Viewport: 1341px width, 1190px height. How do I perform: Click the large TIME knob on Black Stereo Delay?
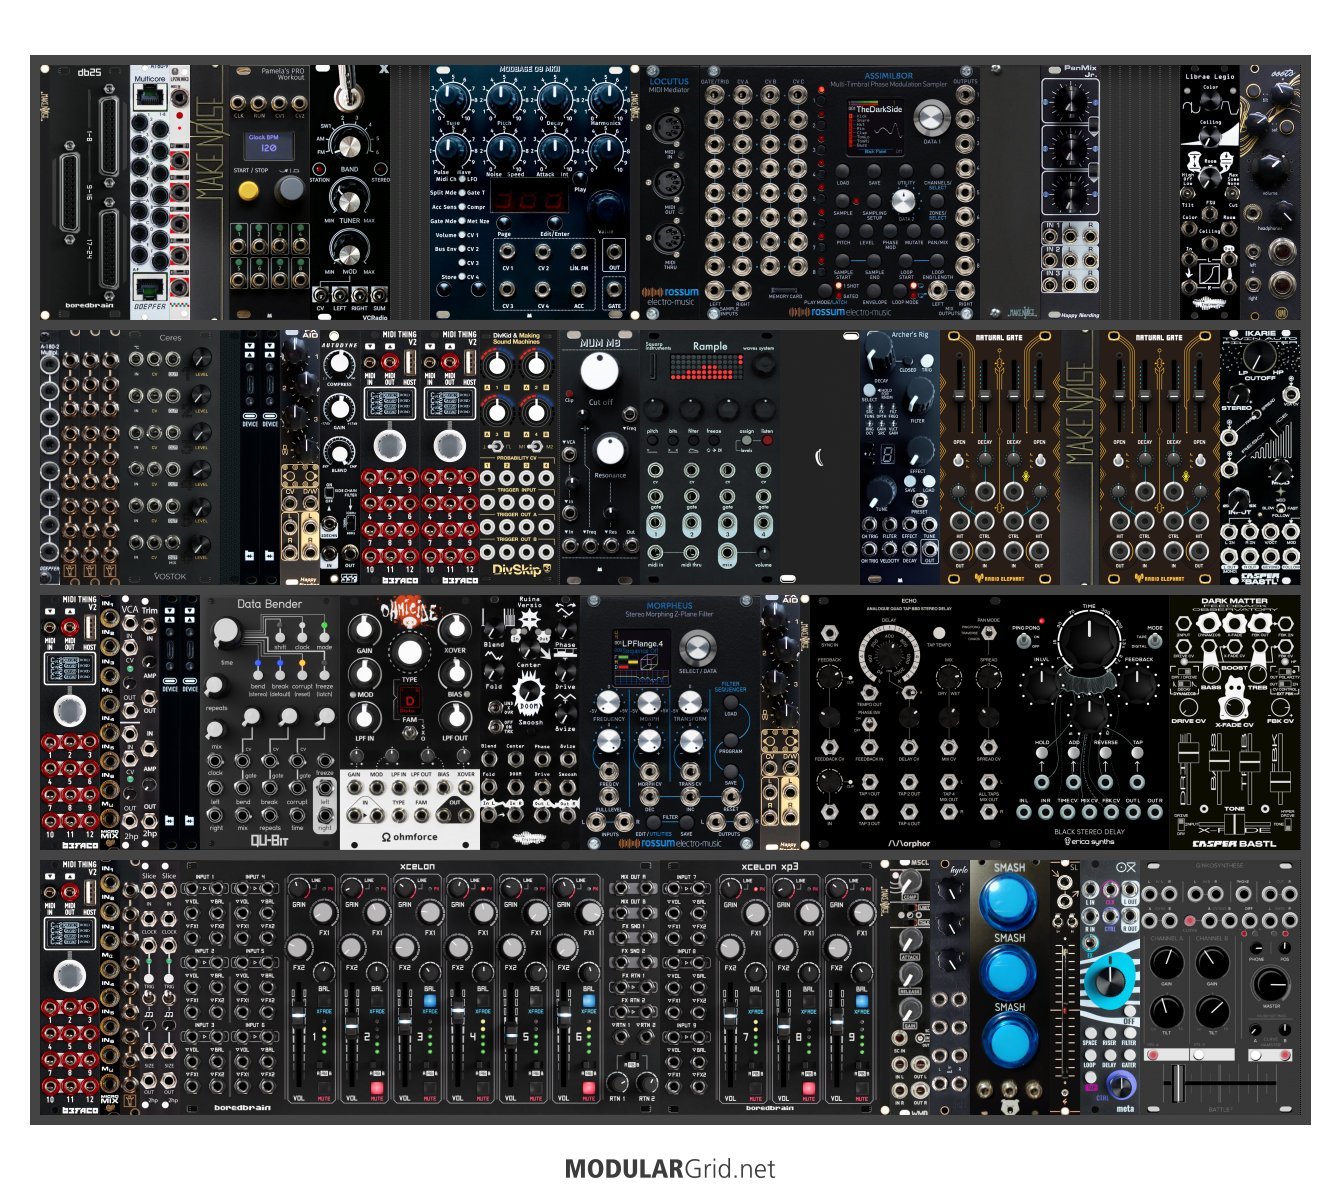(x=1089, y=640)
